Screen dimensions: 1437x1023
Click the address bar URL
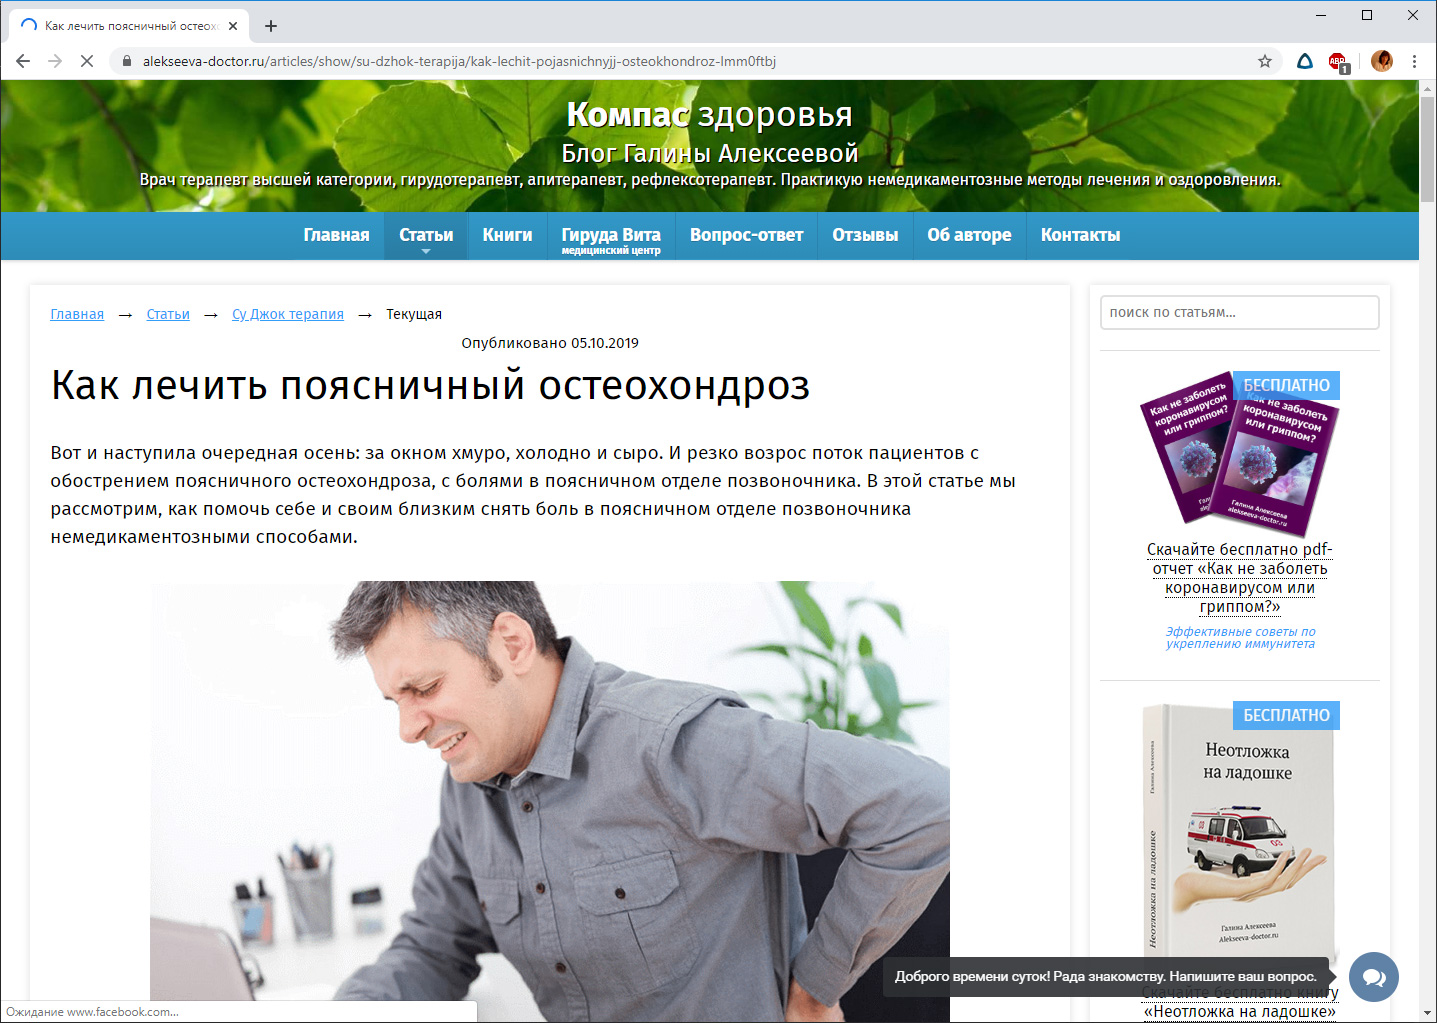click(459, 61)
